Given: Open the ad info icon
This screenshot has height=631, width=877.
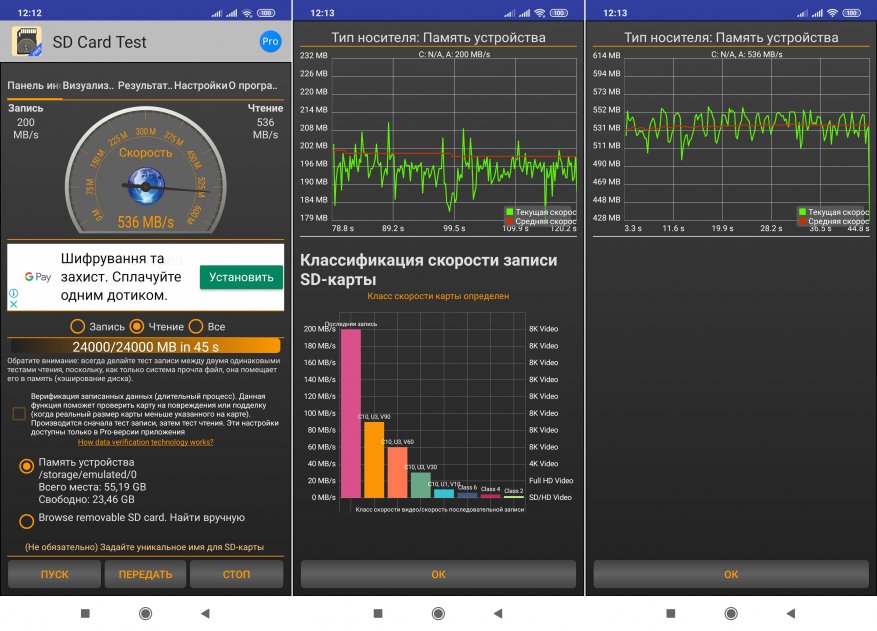Looking at the screenshot, I should [14, 293].
